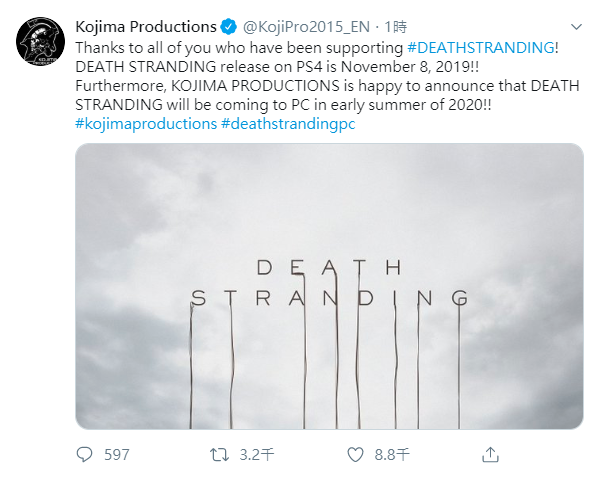Viewport: 600px width, 480px height.
Task: Click the 597 reply count
Action: click(117, 454)
